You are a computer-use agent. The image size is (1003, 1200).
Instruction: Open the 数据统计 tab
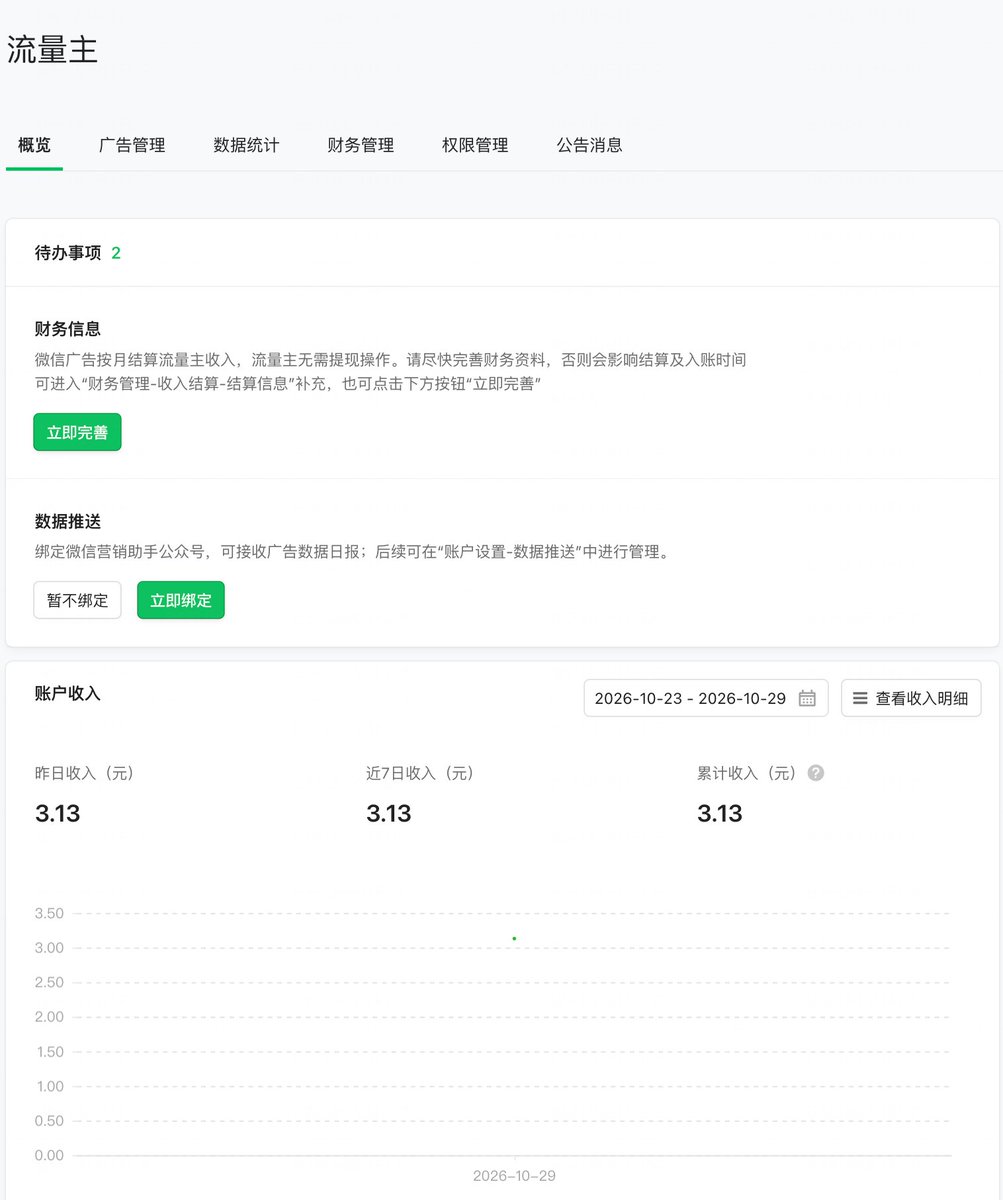point(246,145)
